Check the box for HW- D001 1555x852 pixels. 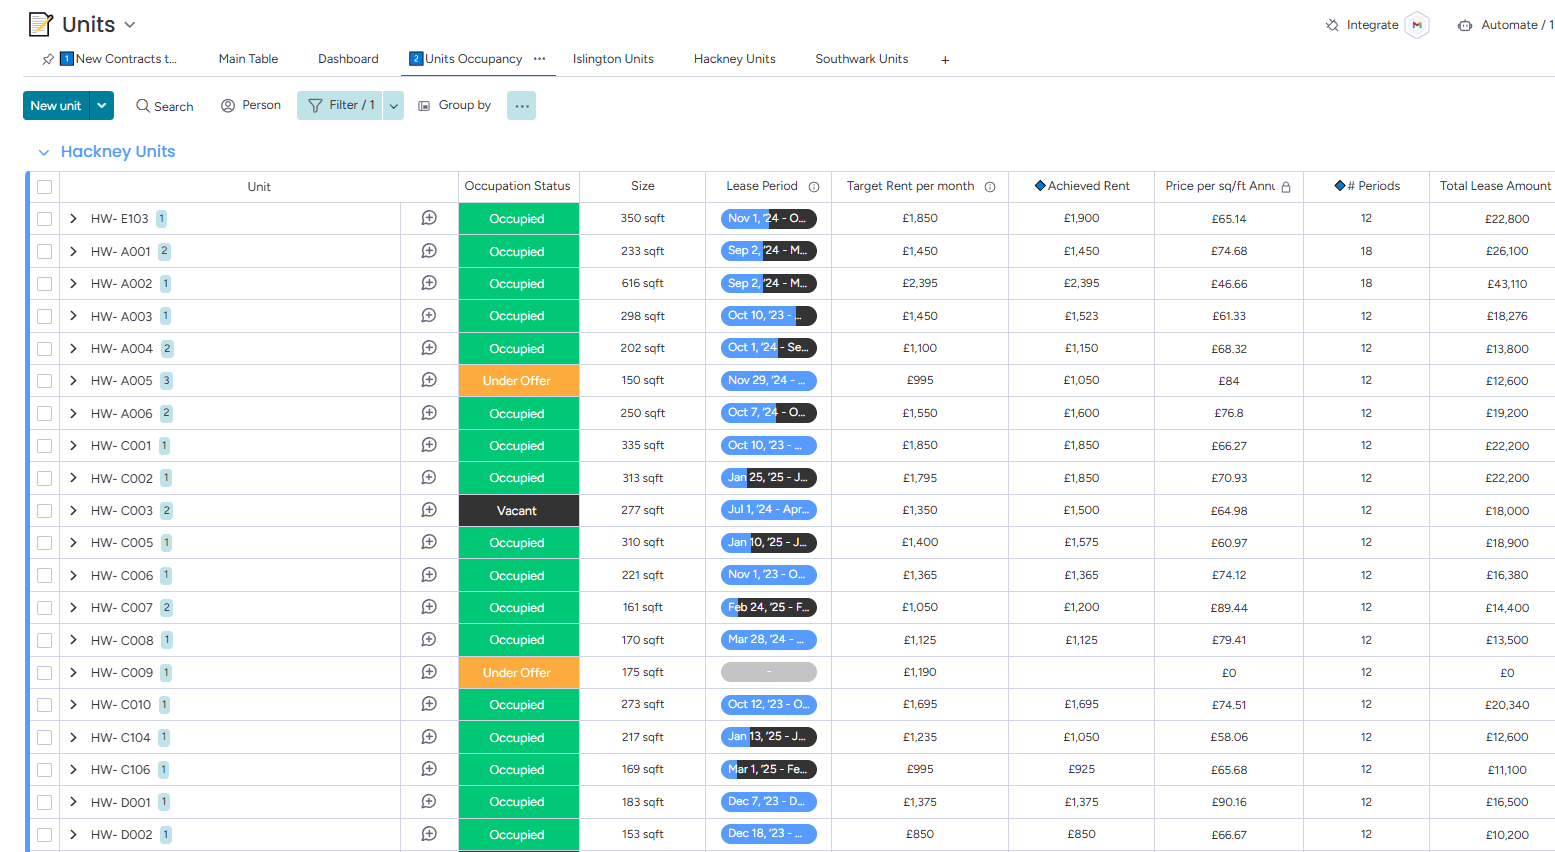coord(44,802)
